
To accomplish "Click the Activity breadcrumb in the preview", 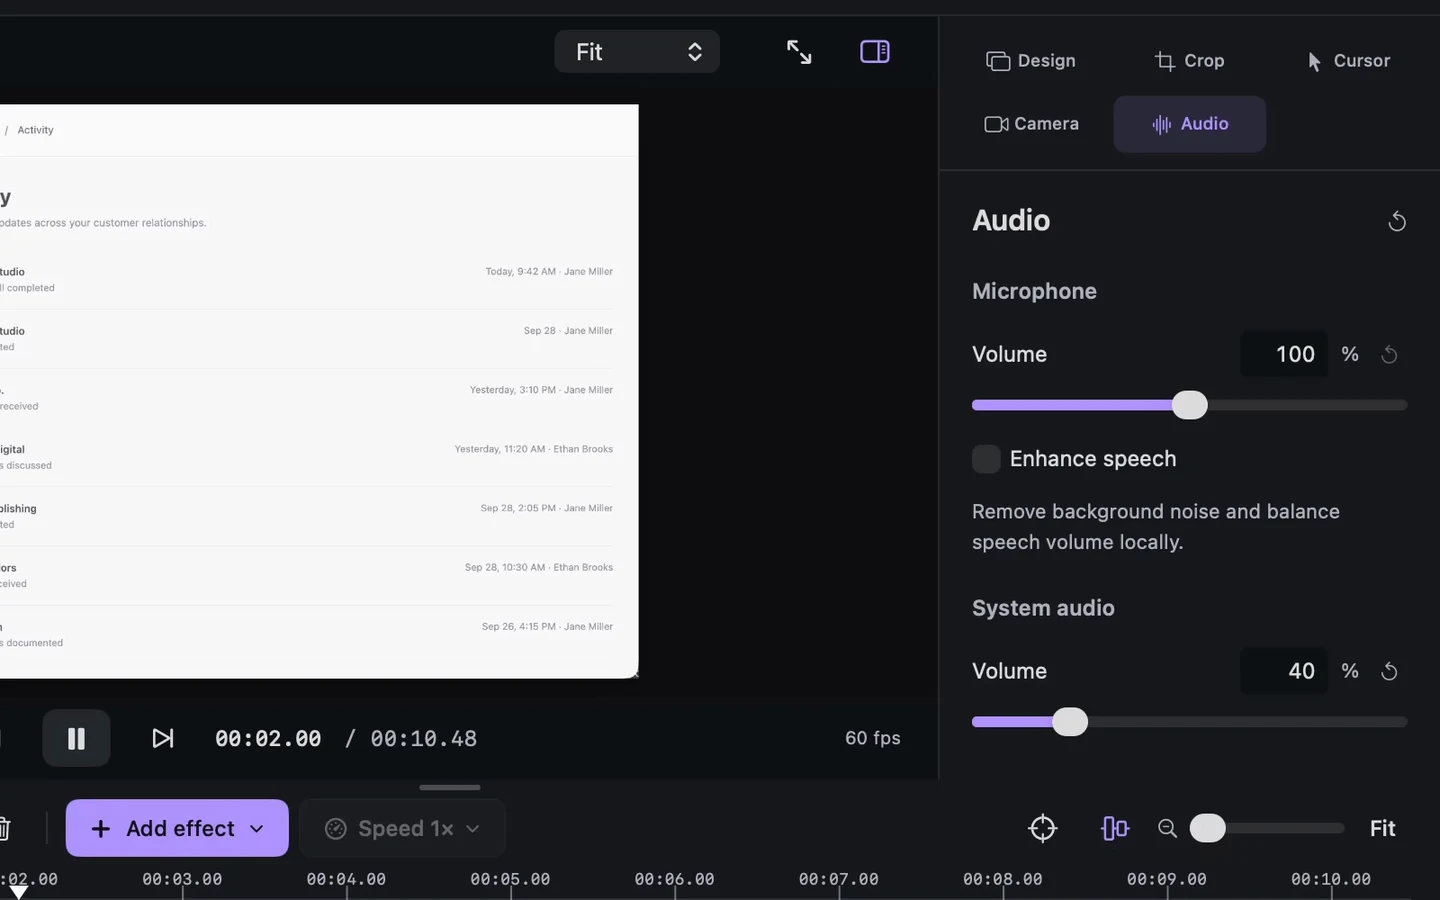I will coord(35,130).
